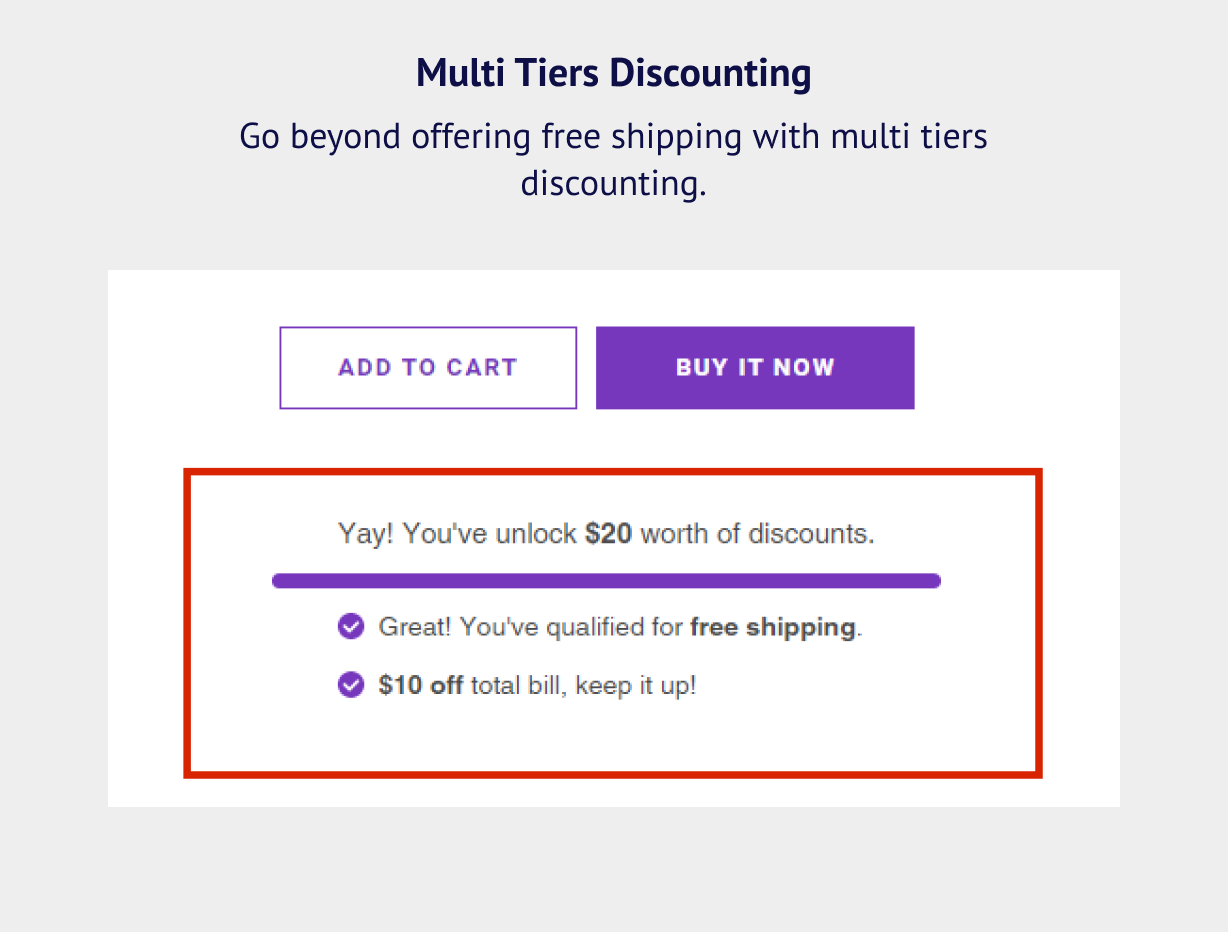
Task: Click the Multi Tiers Discounting heading
Action: click(613, 74)
